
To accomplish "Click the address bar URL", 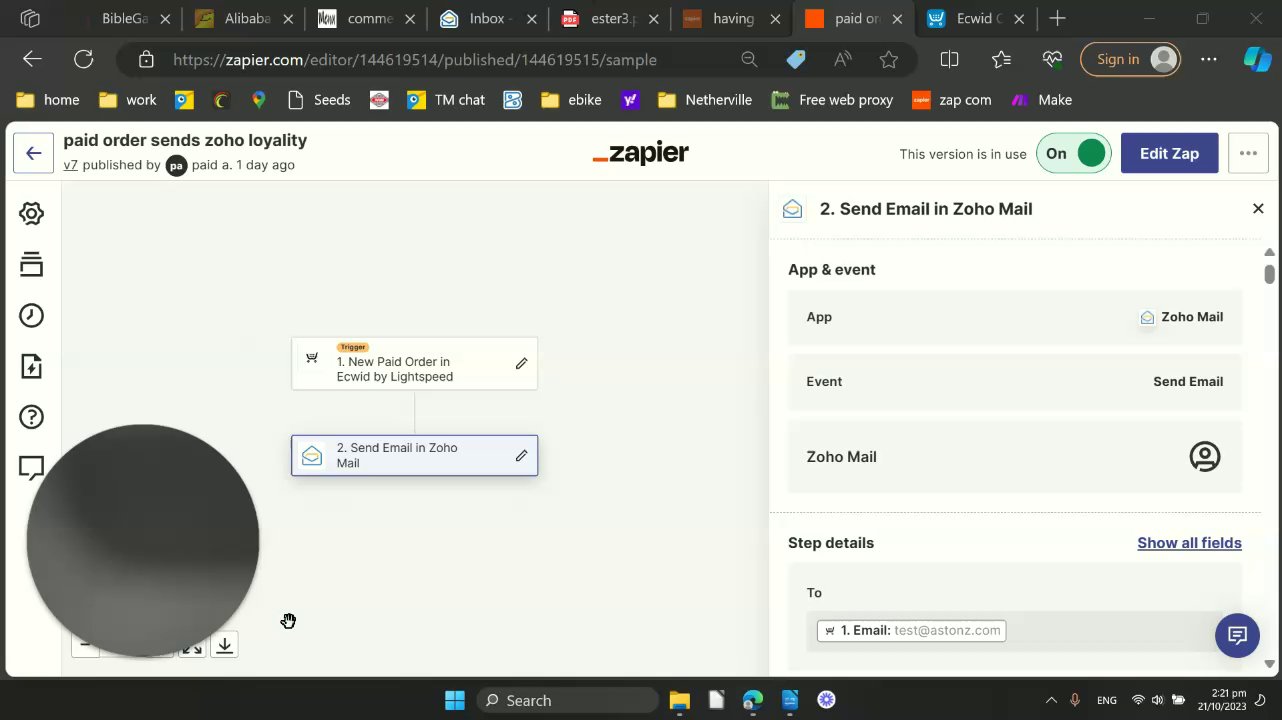I will click(414, 60).
